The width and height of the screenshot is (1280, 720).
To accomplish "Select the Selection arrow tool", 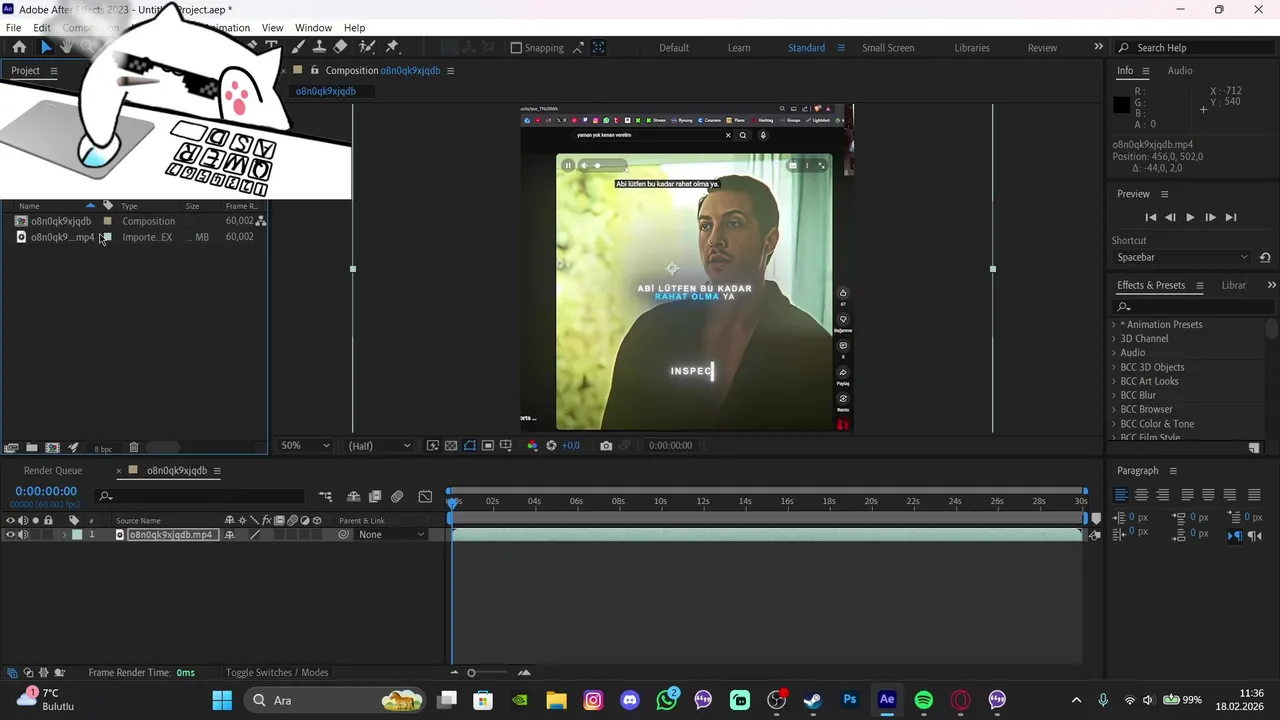I will pos(45,47).
